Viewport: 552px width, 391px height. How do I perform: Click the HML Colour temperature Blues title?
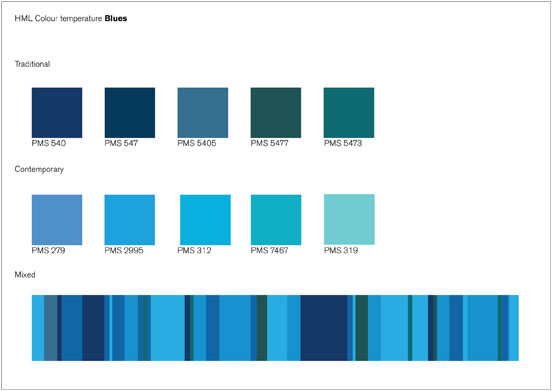coord(71,18)
